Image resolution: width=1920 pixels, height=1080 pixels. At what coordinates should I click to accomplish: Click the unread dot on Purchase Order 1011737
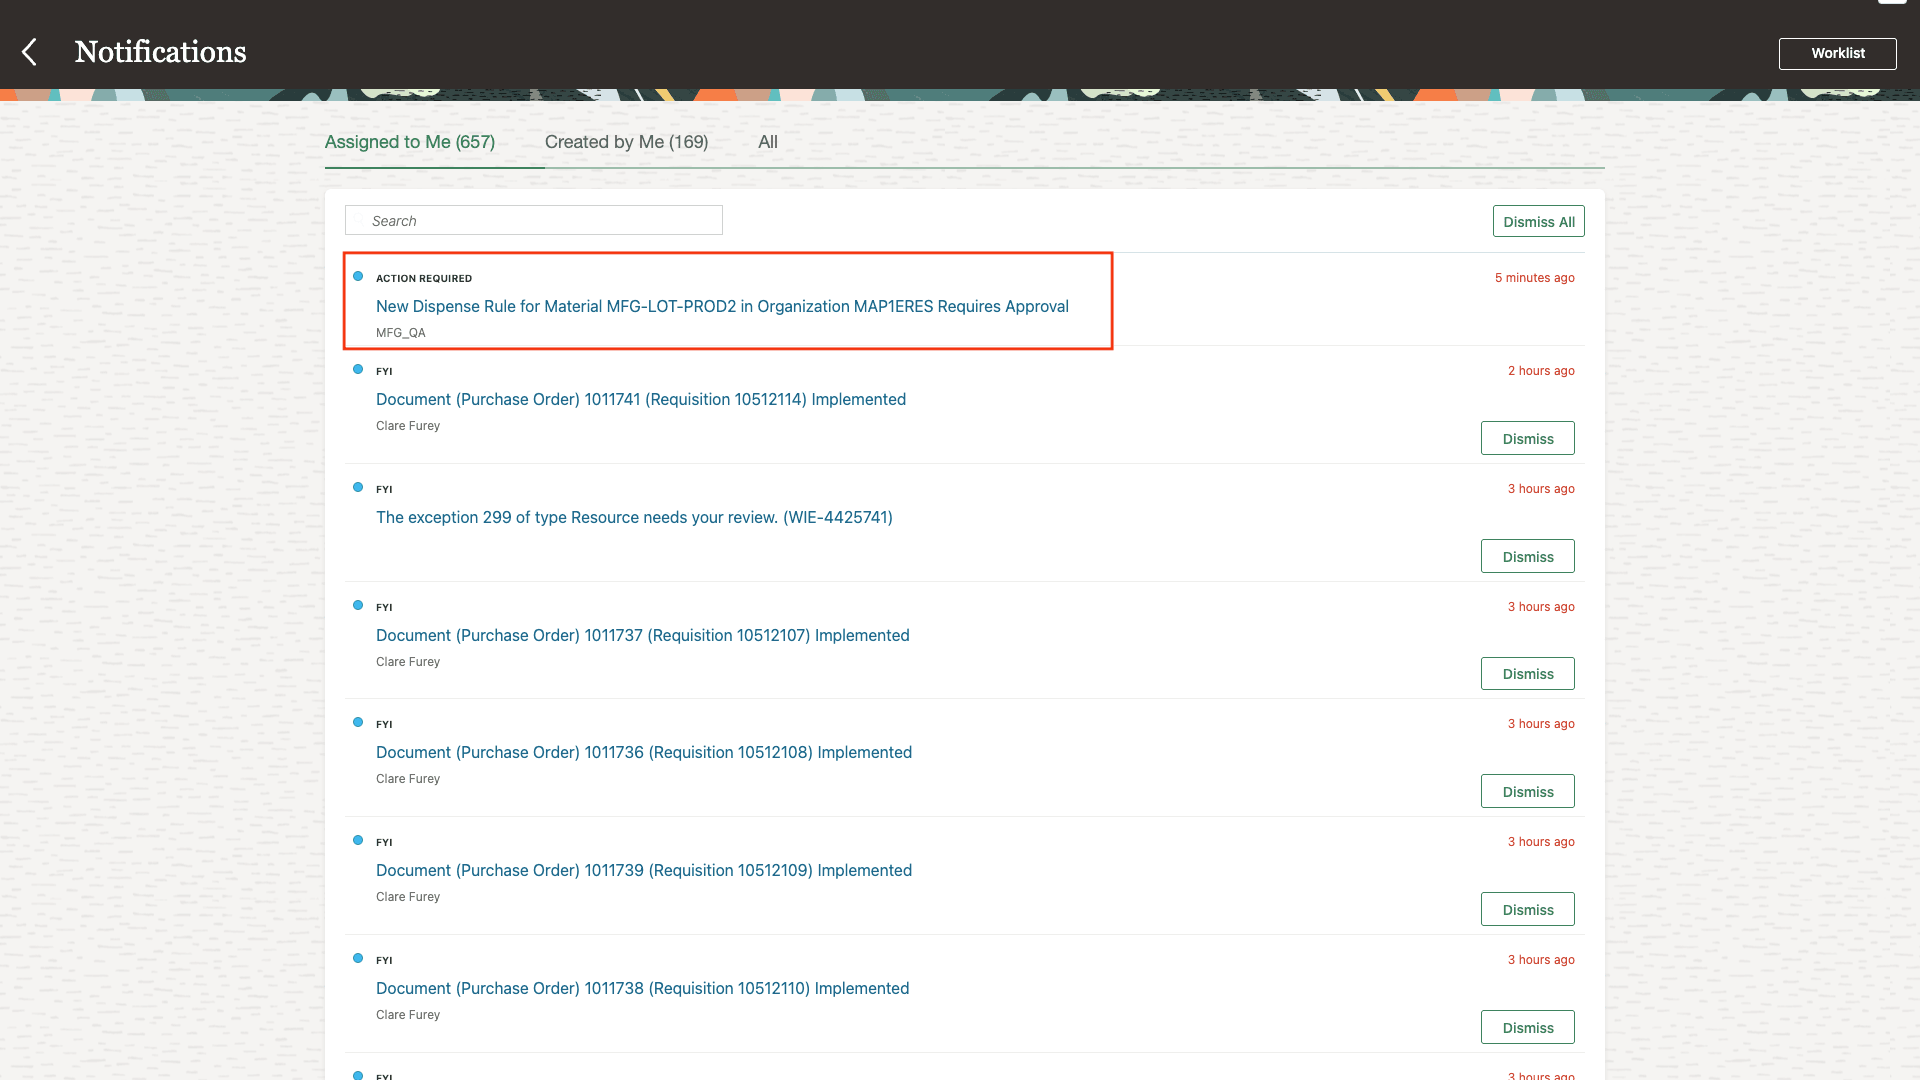358,605
